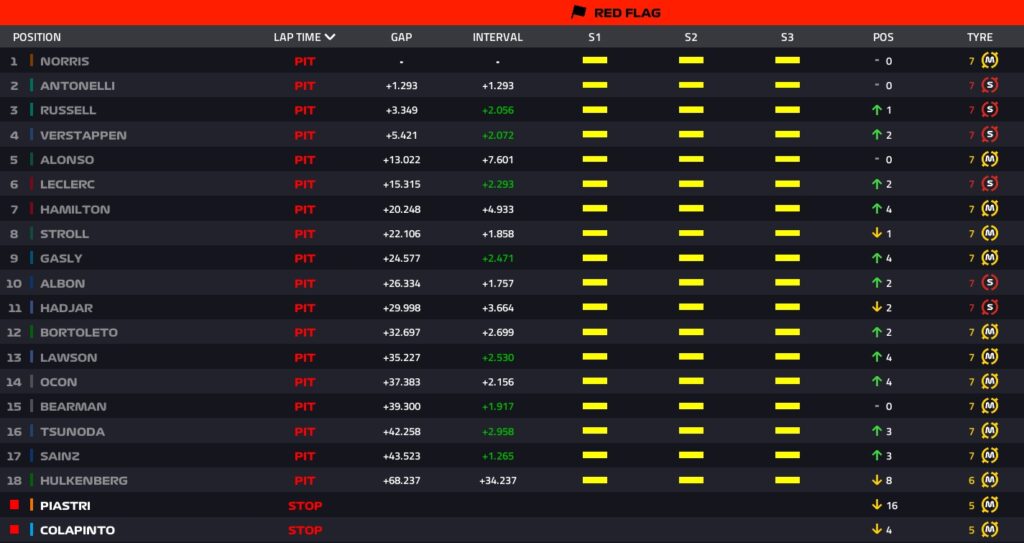Click the red stop square beside Piastri

tap(14, 505)
